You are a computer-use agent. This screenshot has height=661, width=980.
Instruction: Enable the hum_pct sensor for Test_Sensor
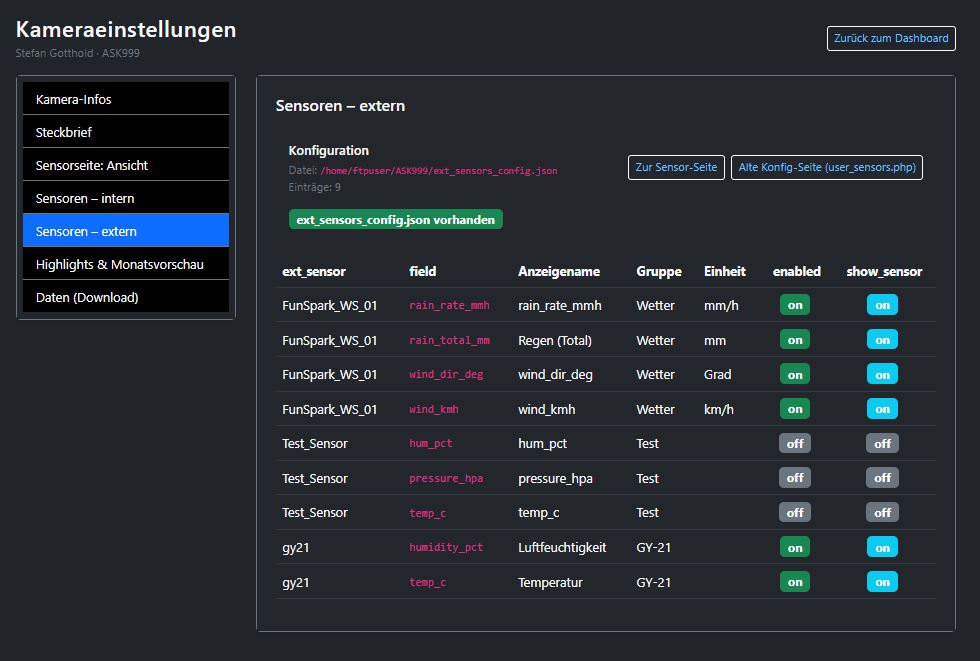click(x=794, y=443)
